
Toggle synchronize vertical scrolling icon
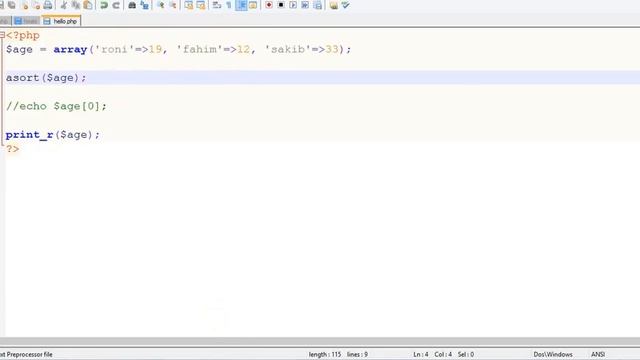tap(189, 5)
